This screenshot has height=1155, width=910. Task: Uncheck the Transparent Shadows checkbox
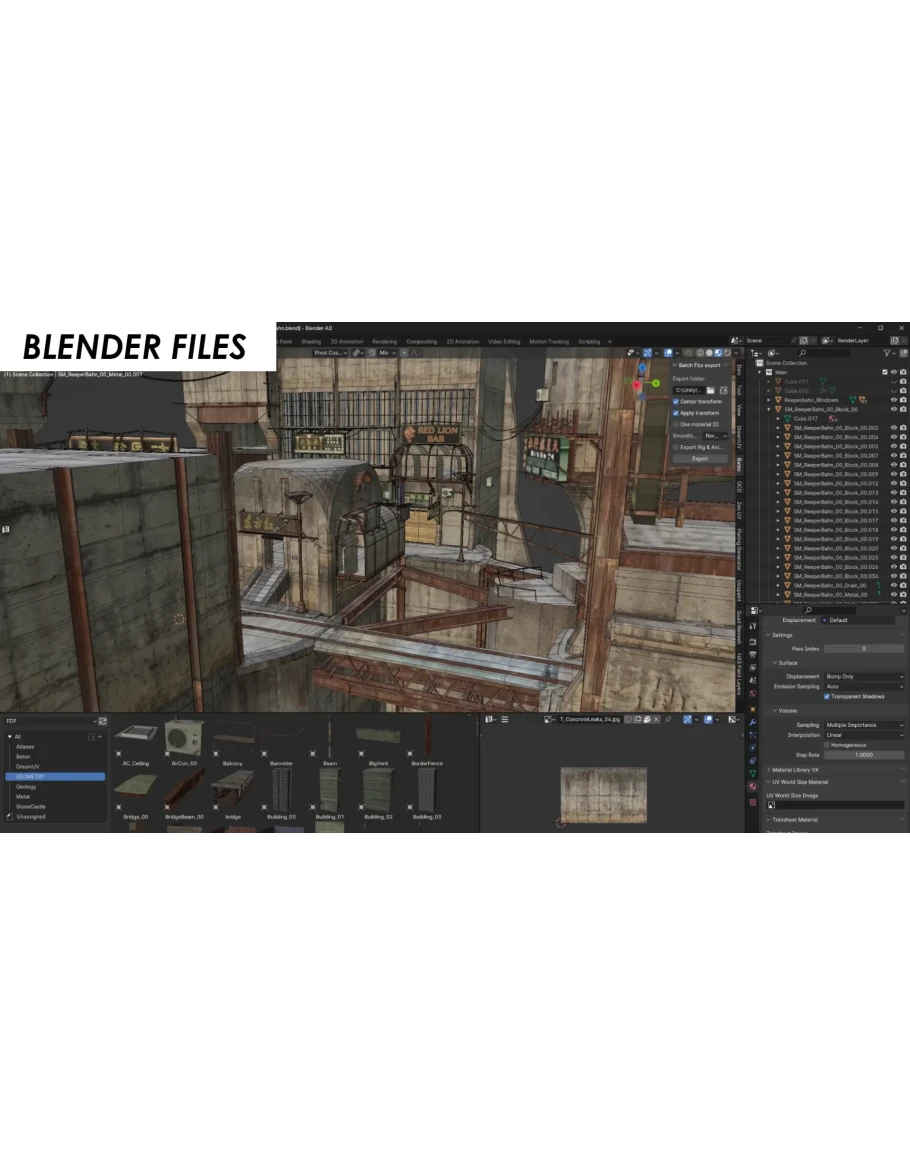pos(826,696)
